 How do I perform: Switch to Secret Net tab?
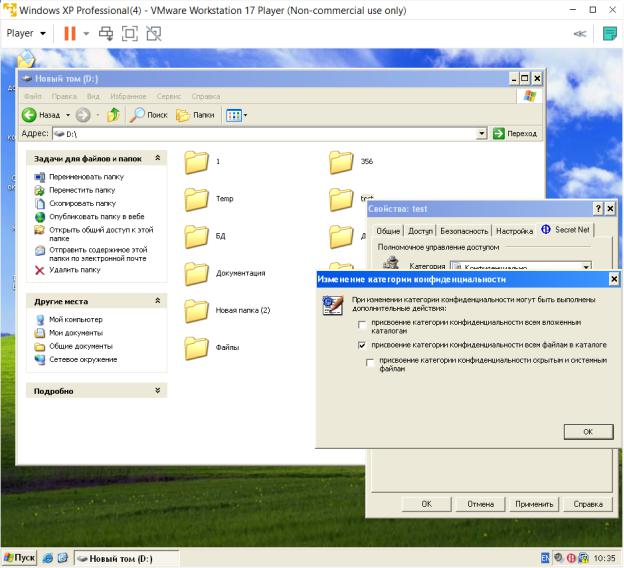pyautogui.click(x=566, y=230)
